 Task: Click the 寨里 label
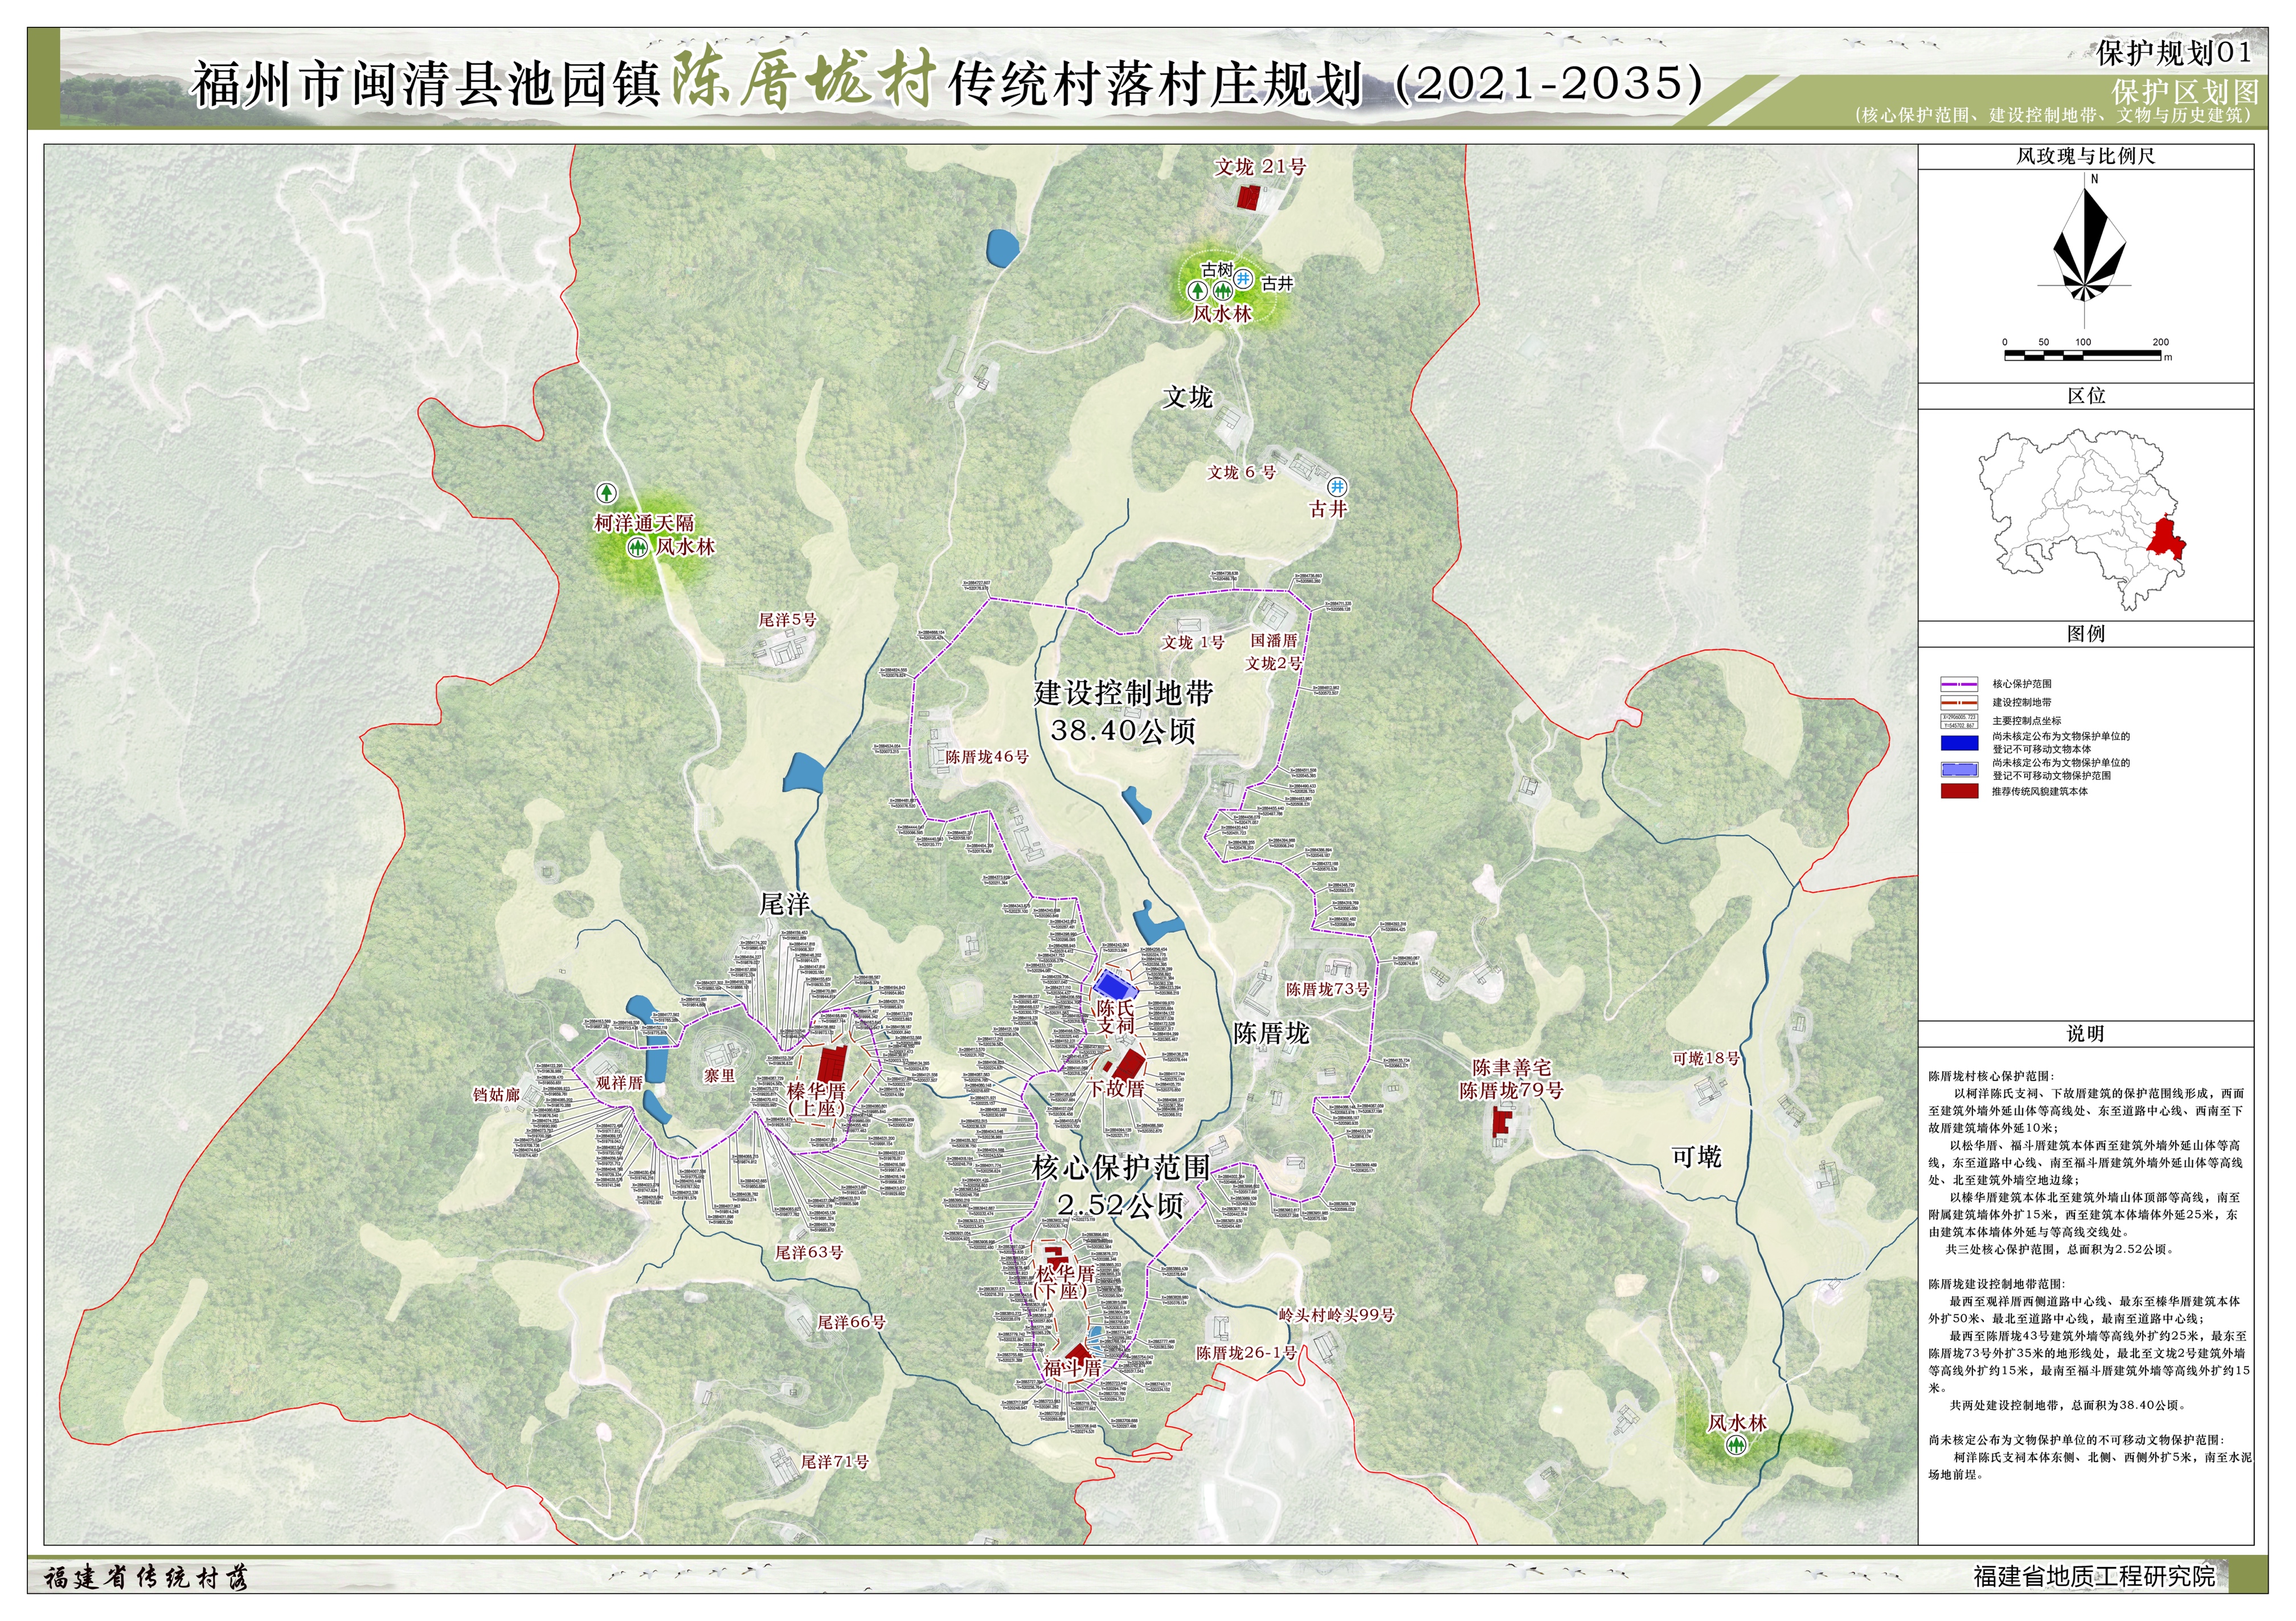[x=719, y=1076]
